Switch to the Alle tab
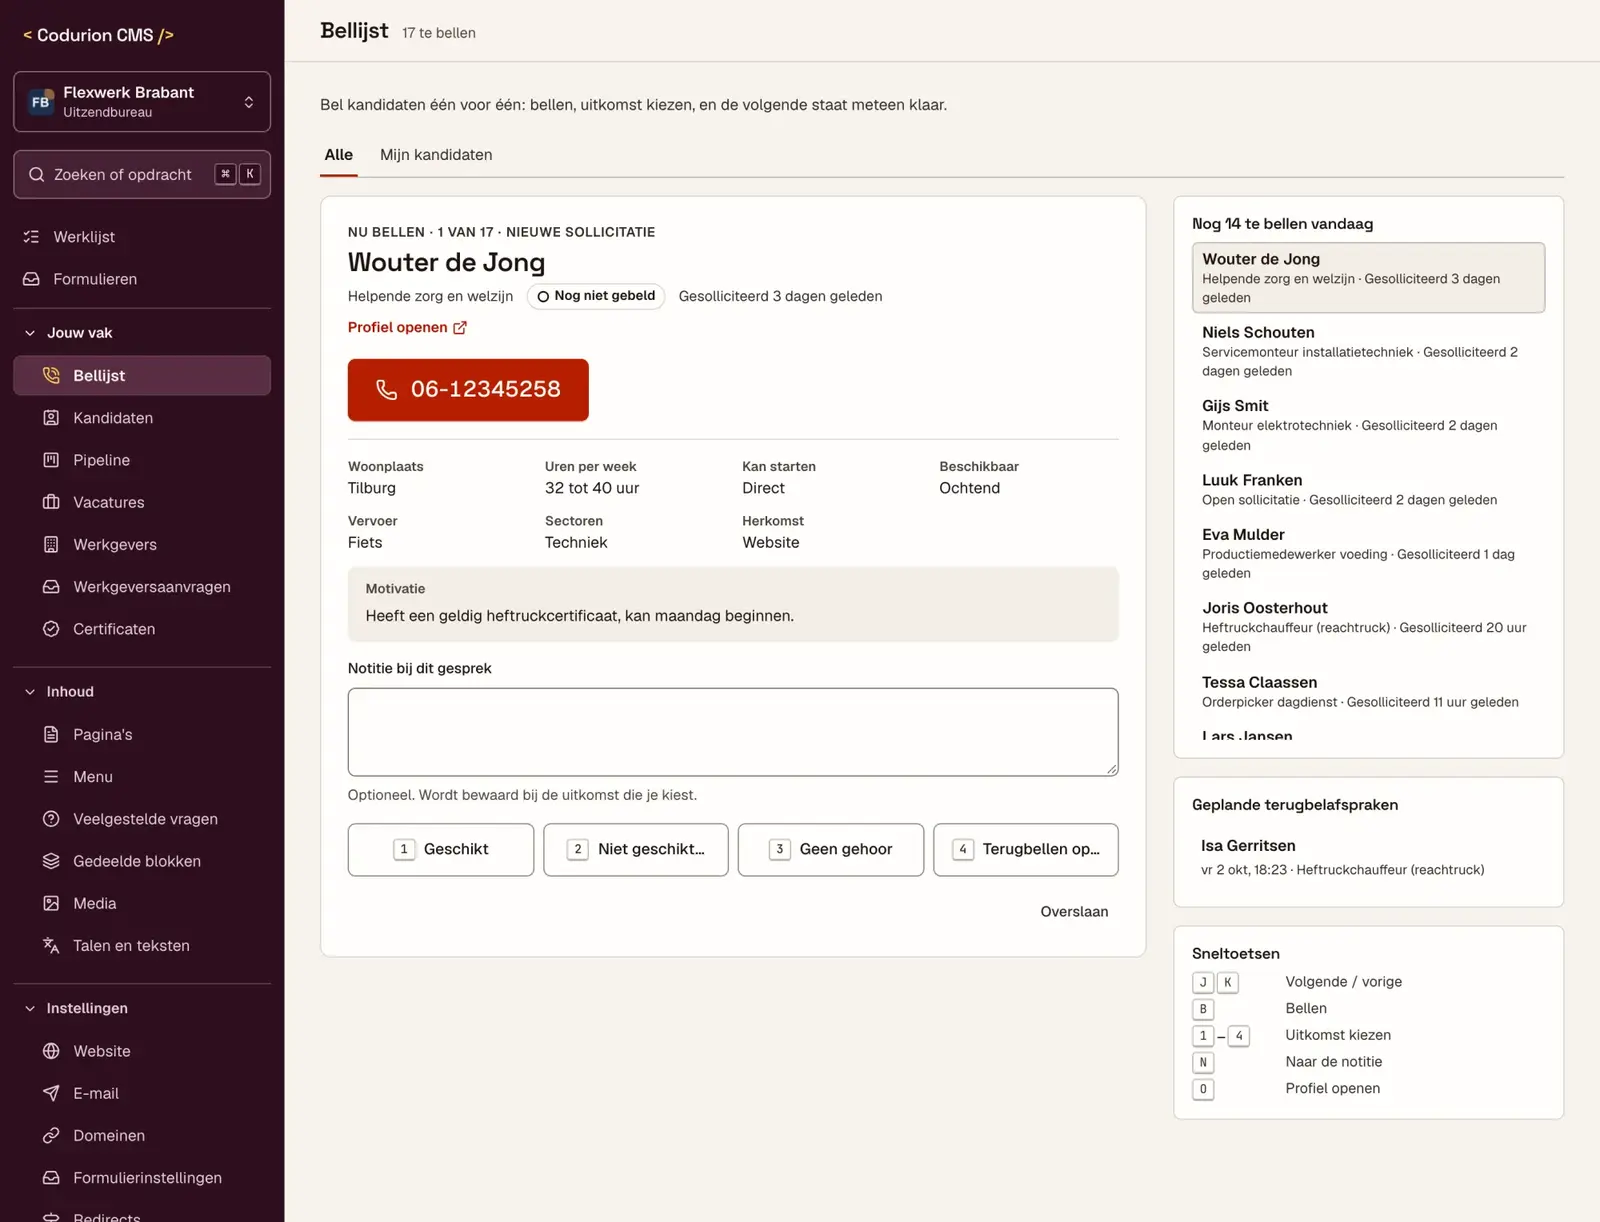 pyautogui.click(x=339, y=155)
